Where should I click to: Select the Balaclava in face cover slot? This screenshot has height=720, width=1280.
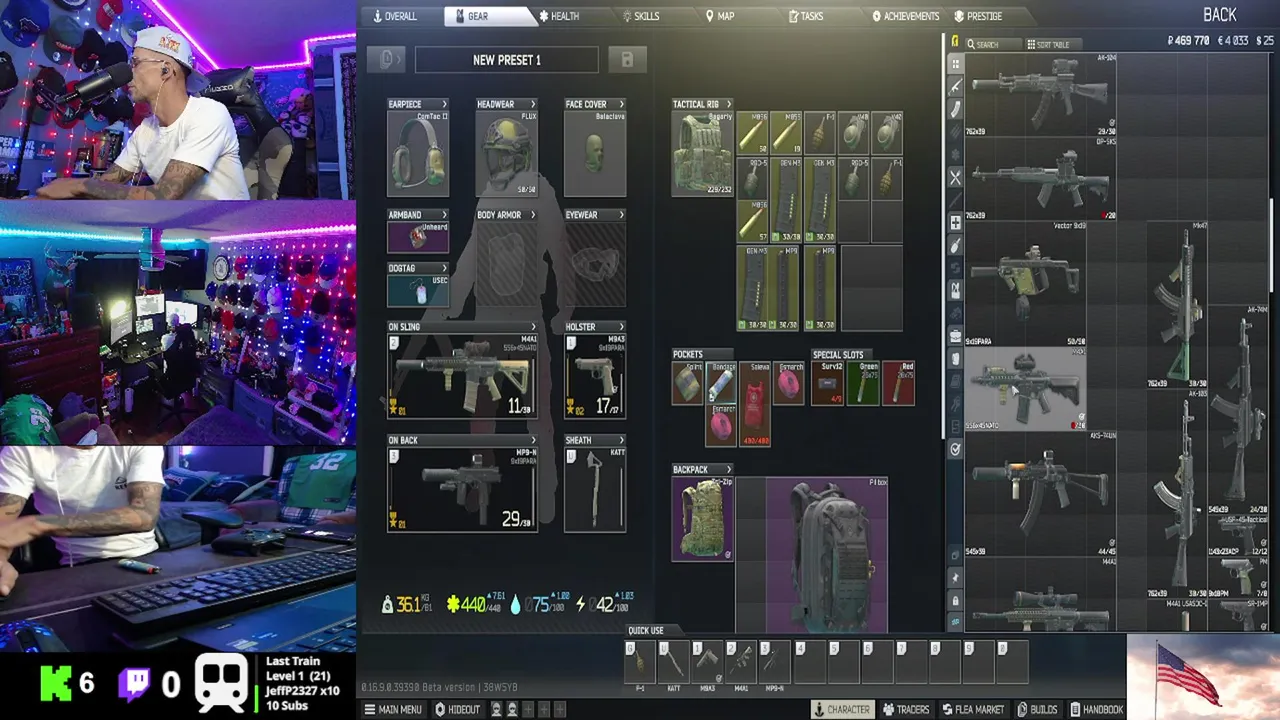[x=595, y=153]
